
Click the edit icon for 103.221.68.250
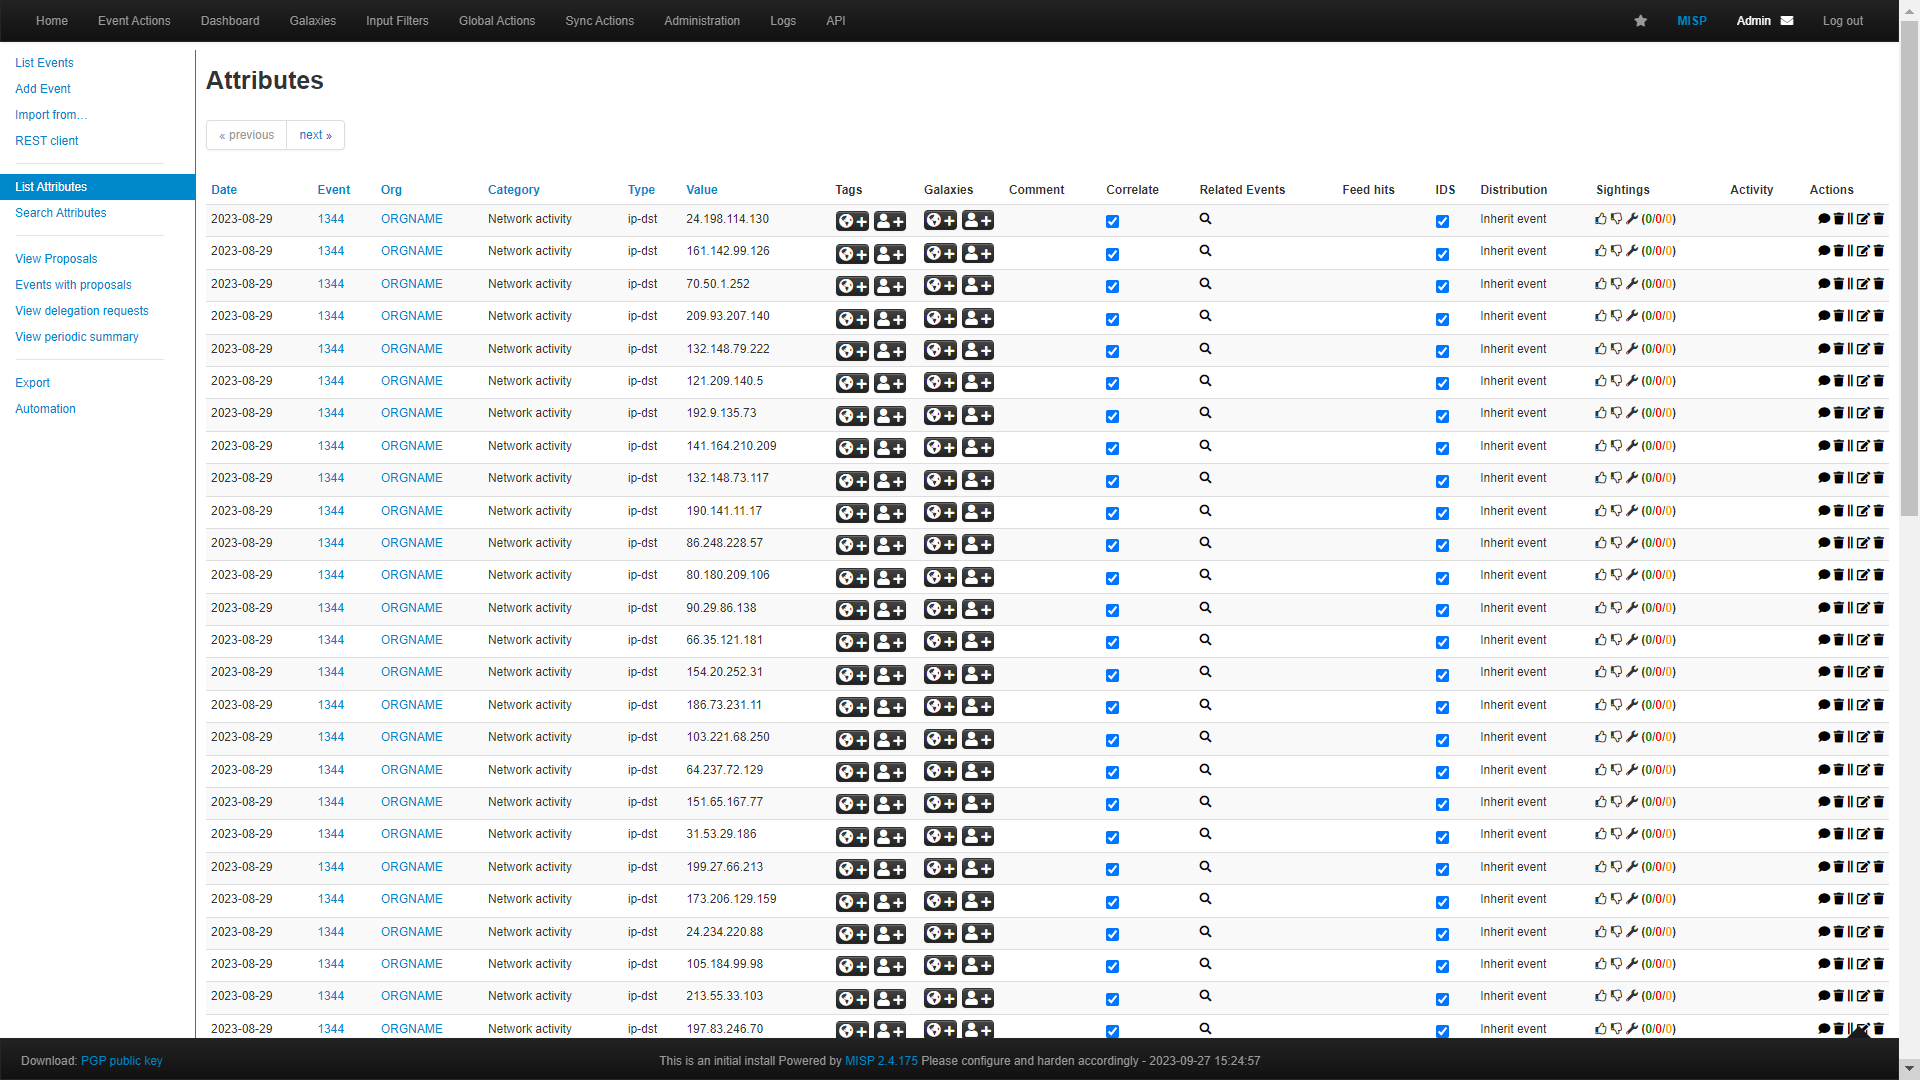(x=1863, y=737)
